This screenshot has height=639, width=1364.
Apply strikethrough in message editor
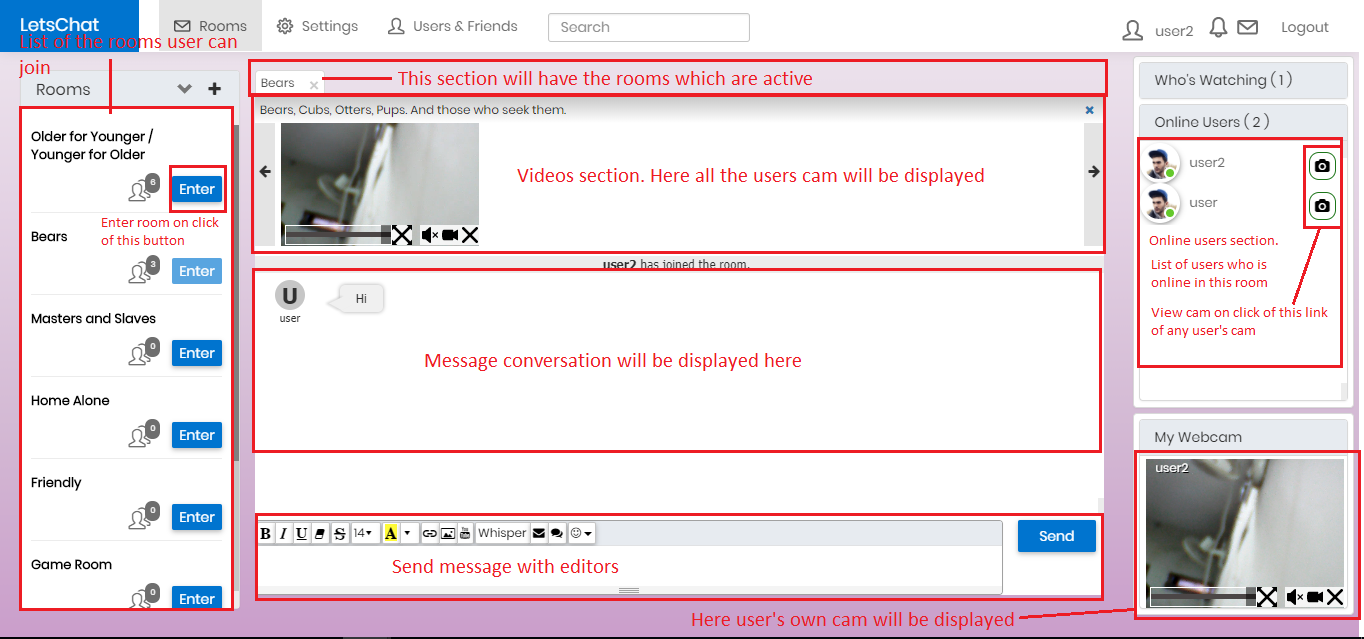coord(339,534)
